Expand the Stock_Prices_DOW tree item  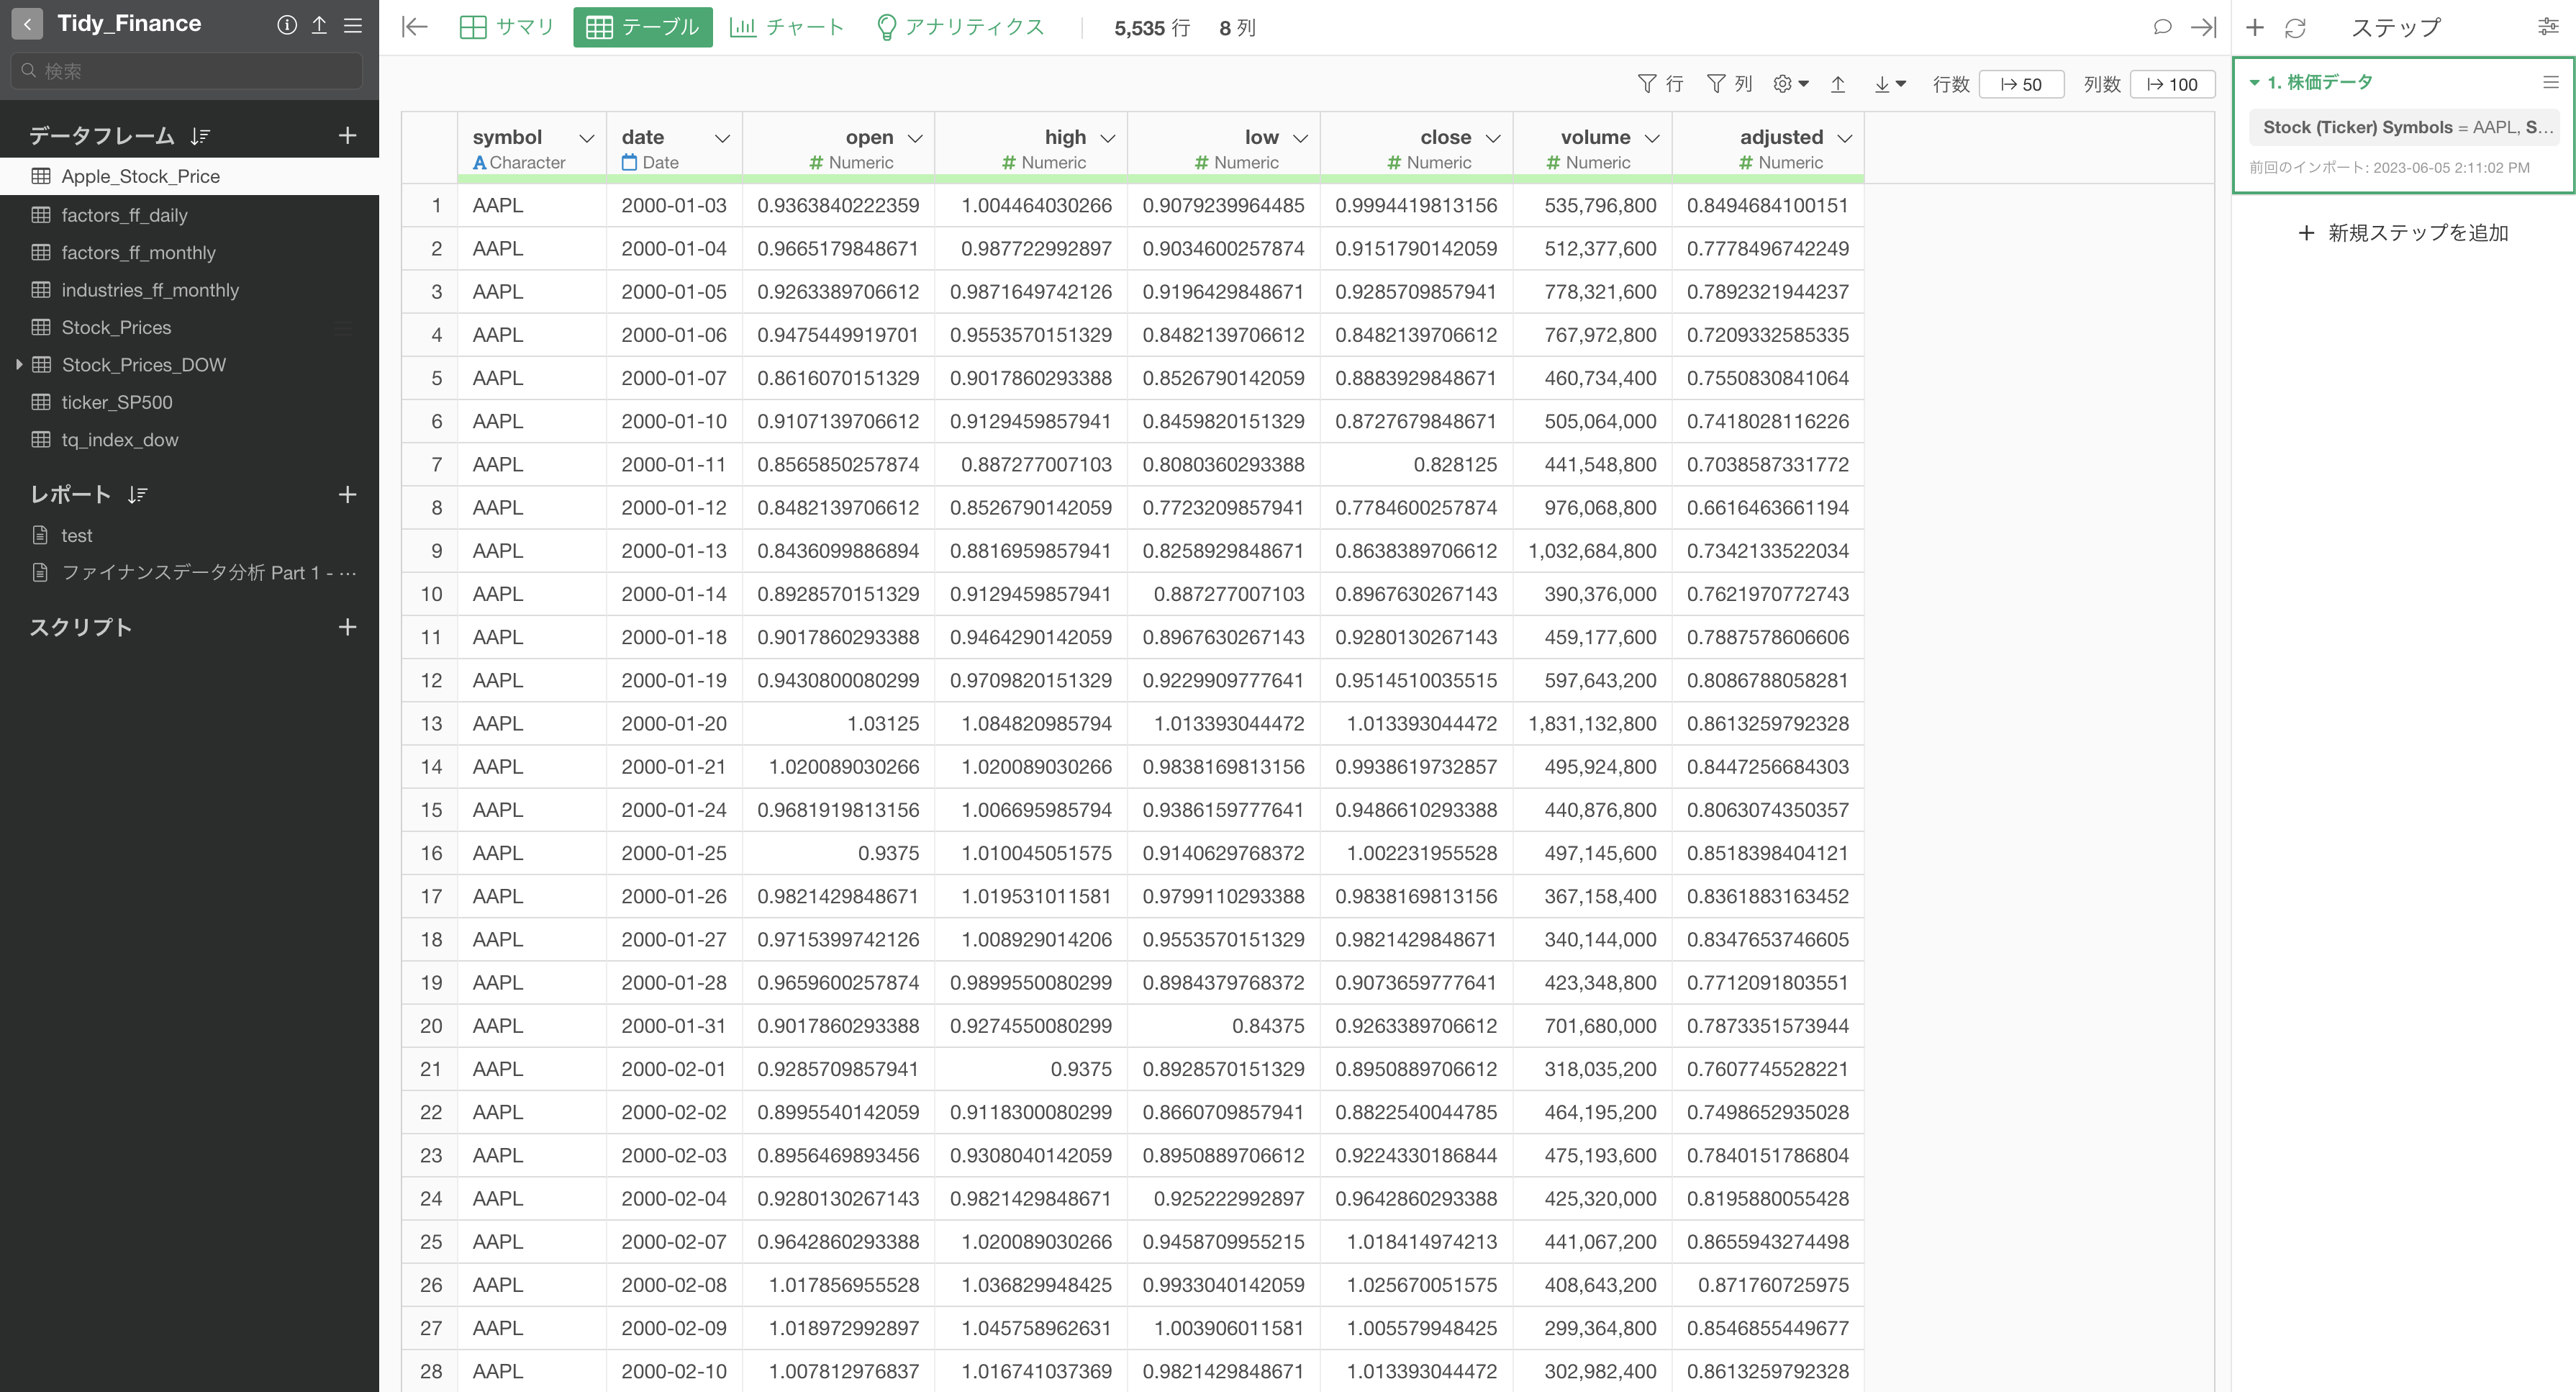tap(19, 365)
